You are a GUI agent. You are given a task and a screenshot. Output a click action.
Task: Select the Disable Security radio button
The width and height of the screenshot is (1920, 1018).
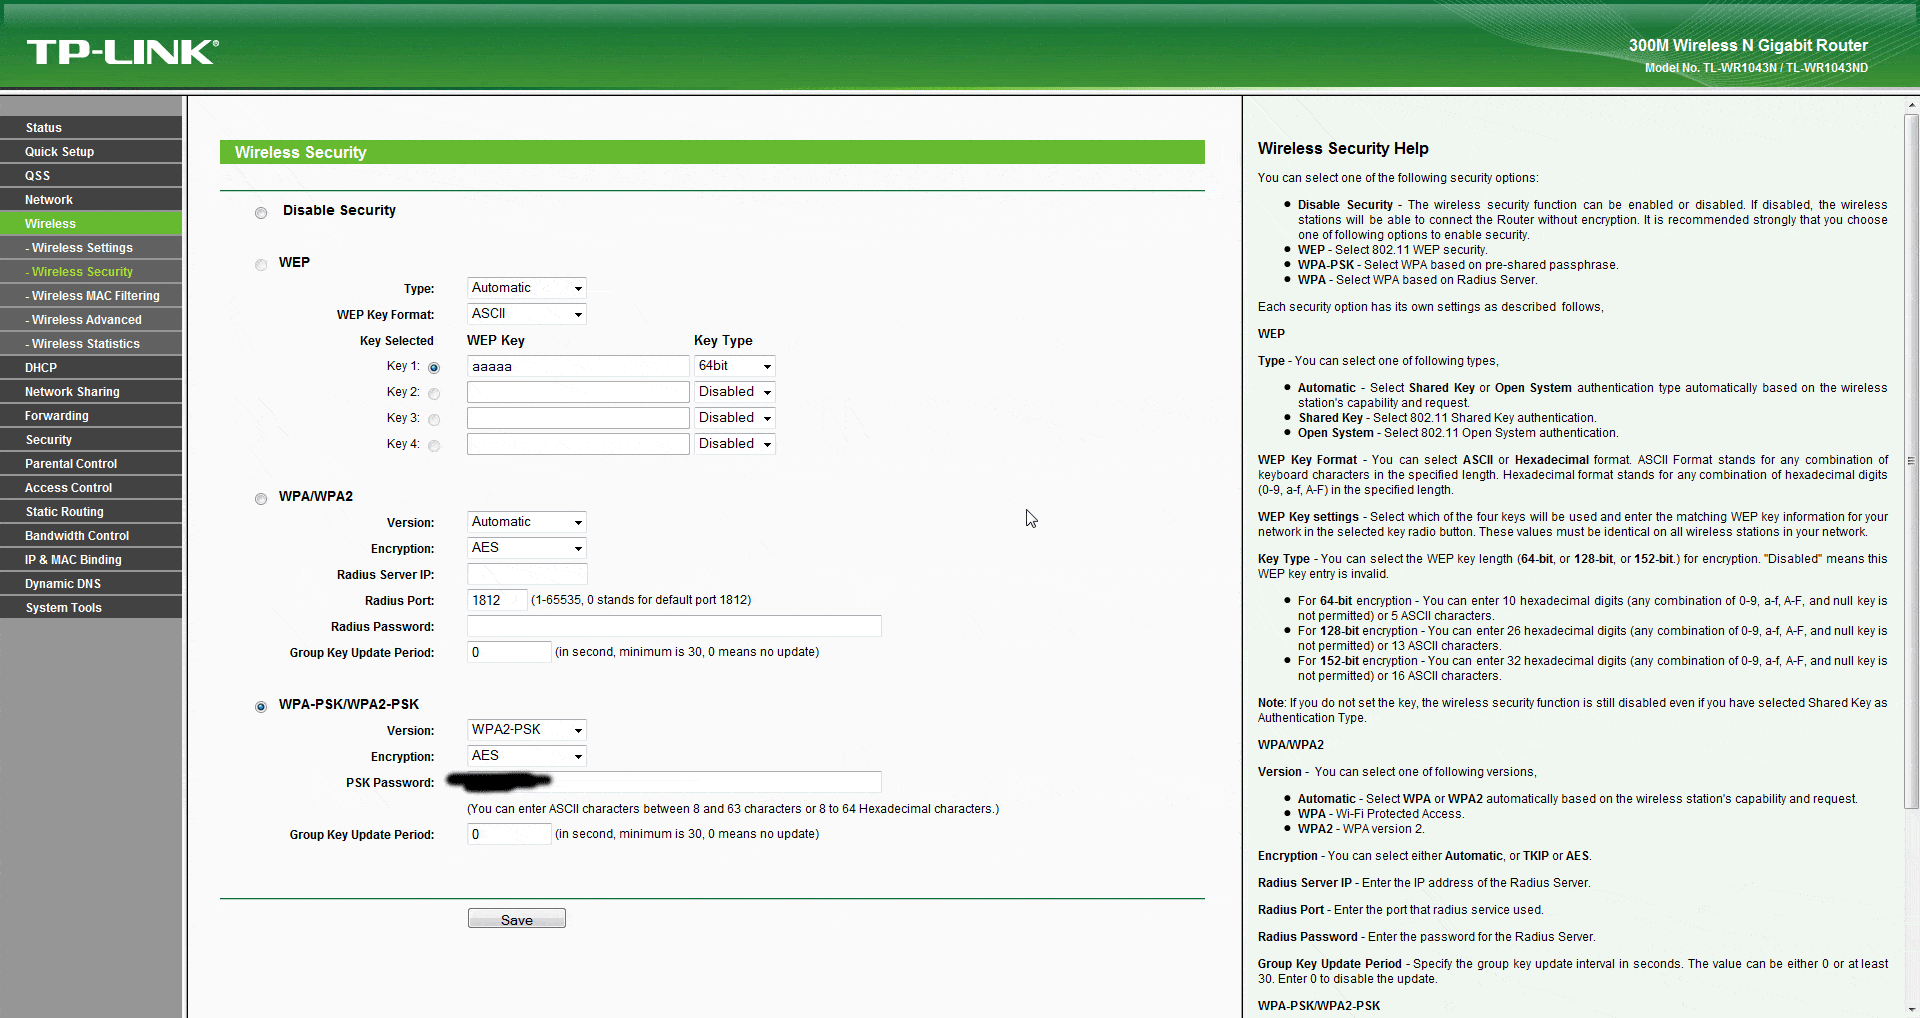point(261,212)
